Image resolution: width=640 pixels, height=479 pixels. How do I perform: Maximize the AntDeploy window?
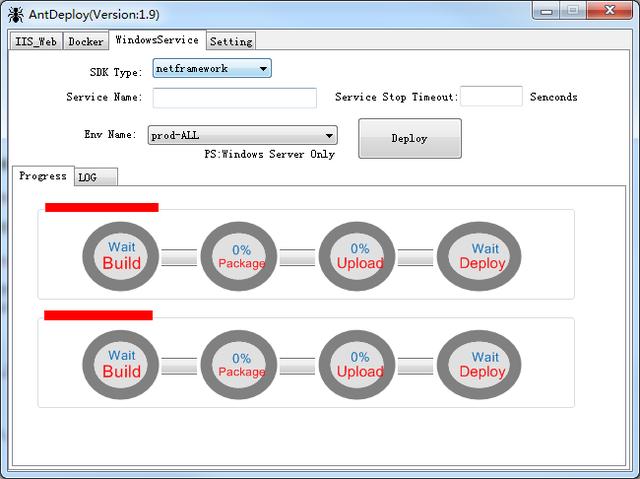[x=573, y=11]
